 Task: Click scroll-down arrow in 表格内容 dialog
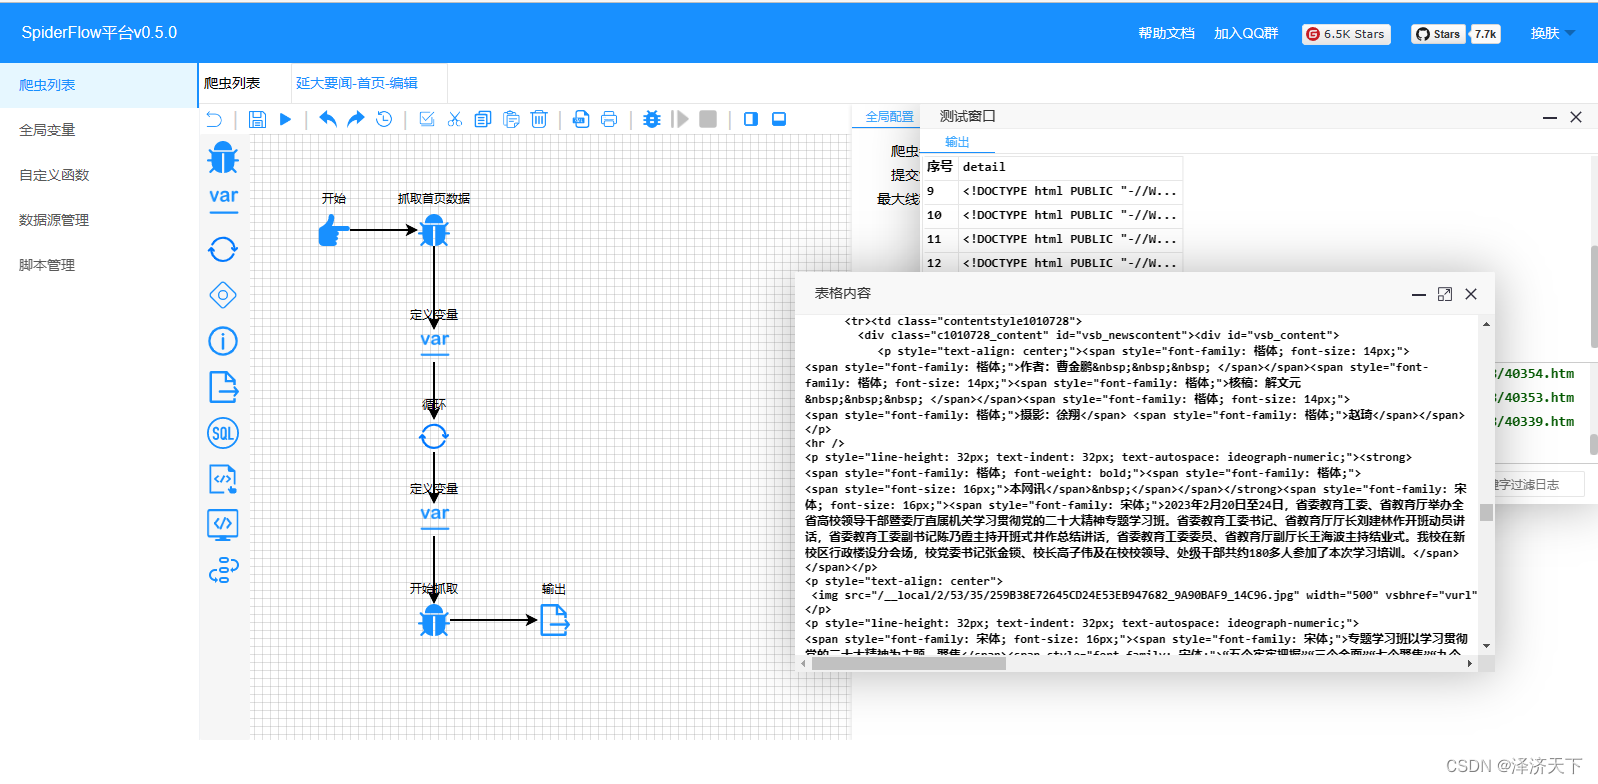(x=1486, y=646)
